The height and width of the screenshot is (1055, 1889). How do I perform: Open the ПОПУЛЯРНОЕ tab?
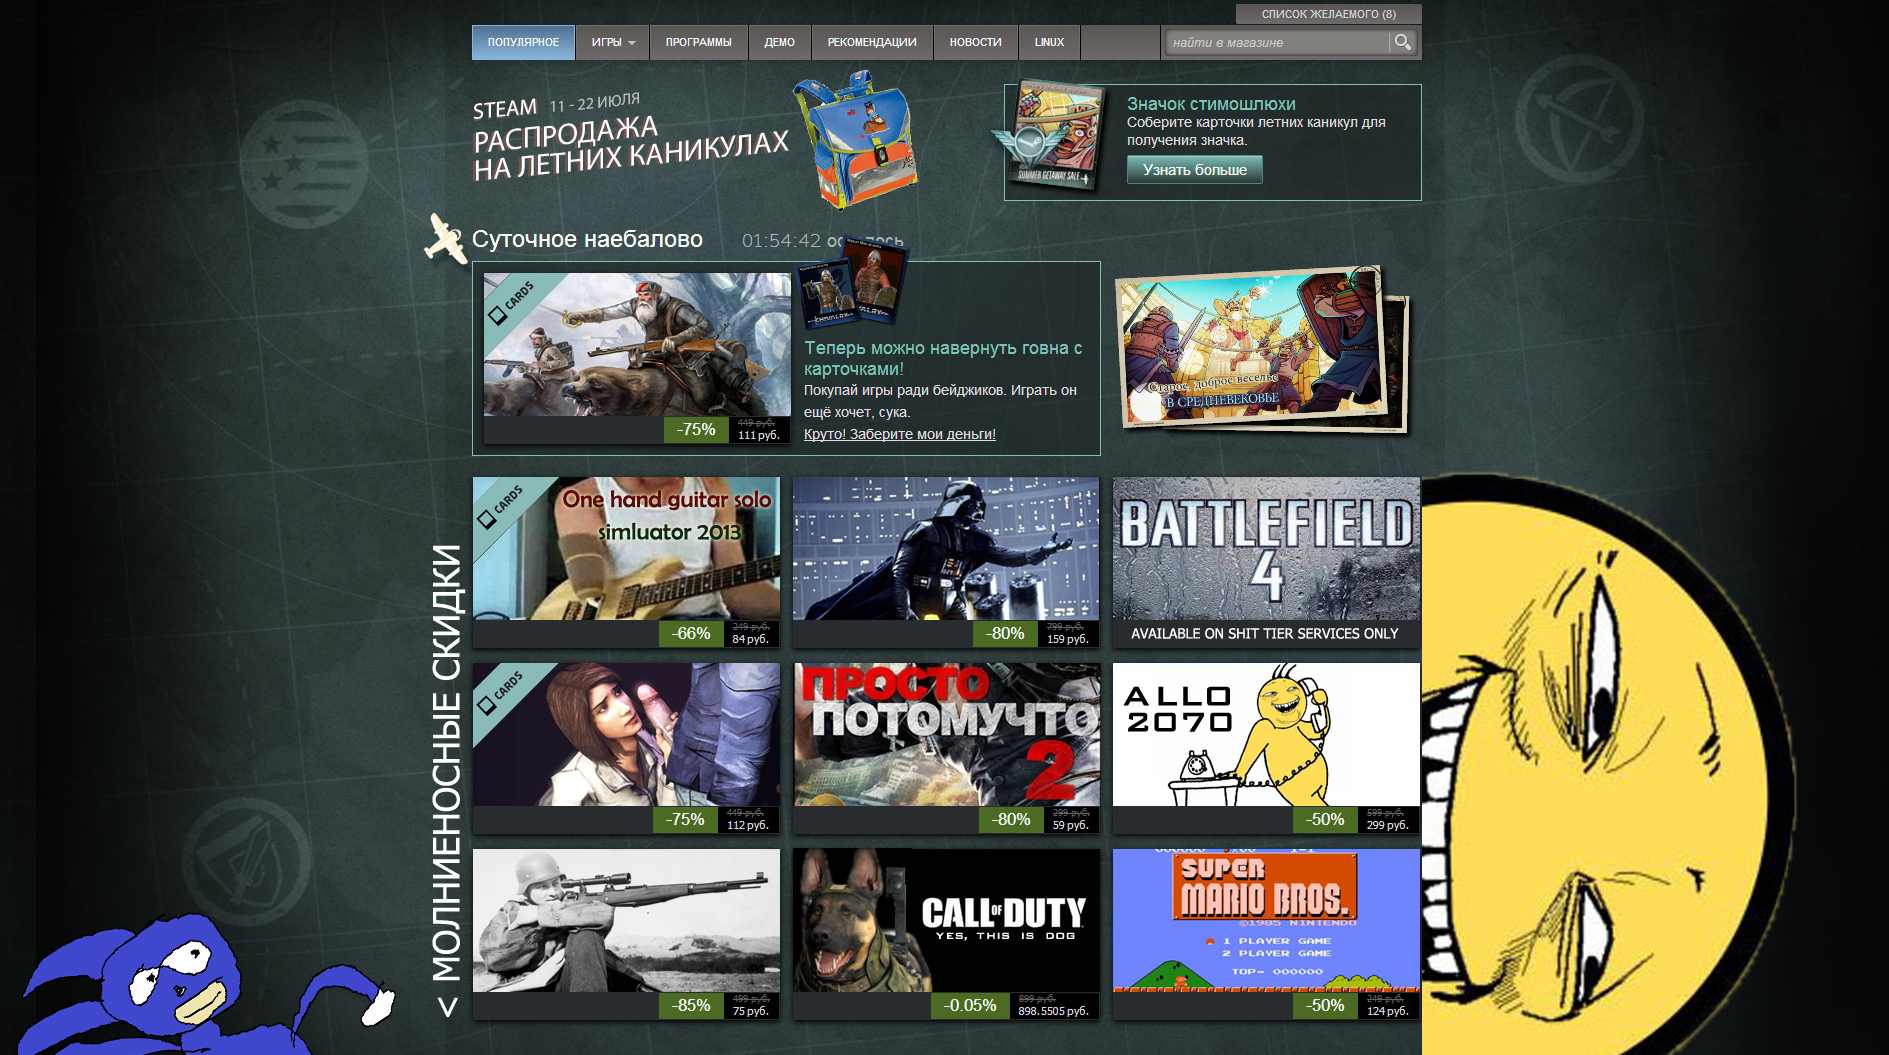point(523,42)
